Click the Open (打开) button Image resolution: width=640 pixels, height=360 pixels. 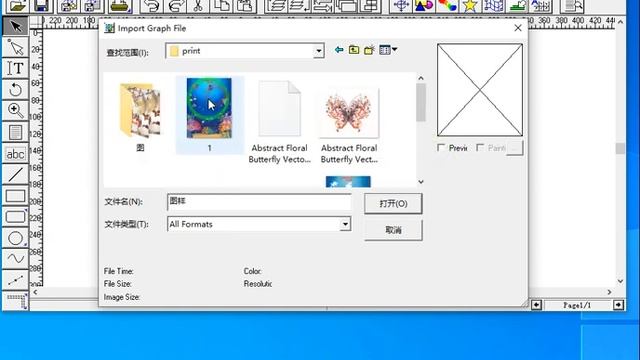click(393, 204)
